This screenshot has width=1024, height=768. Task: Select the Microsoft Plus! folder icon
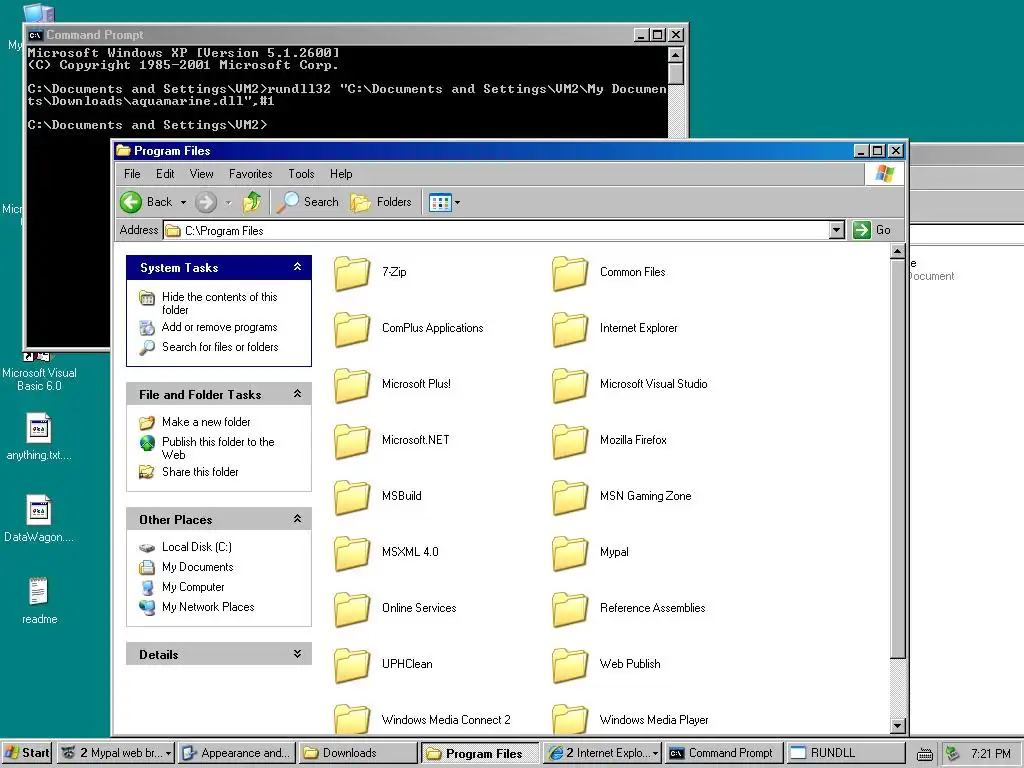click(x=352, y=385)
